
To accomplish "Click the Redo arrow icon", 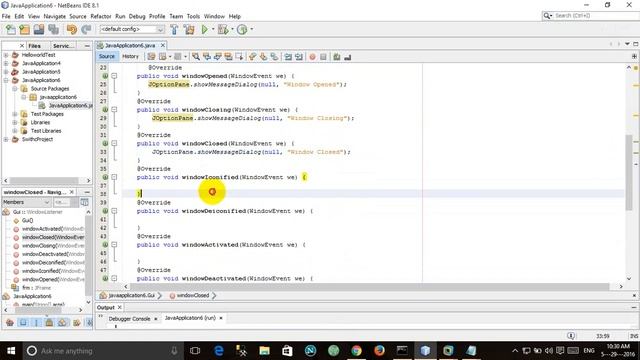I will click(x=86, y=29).
